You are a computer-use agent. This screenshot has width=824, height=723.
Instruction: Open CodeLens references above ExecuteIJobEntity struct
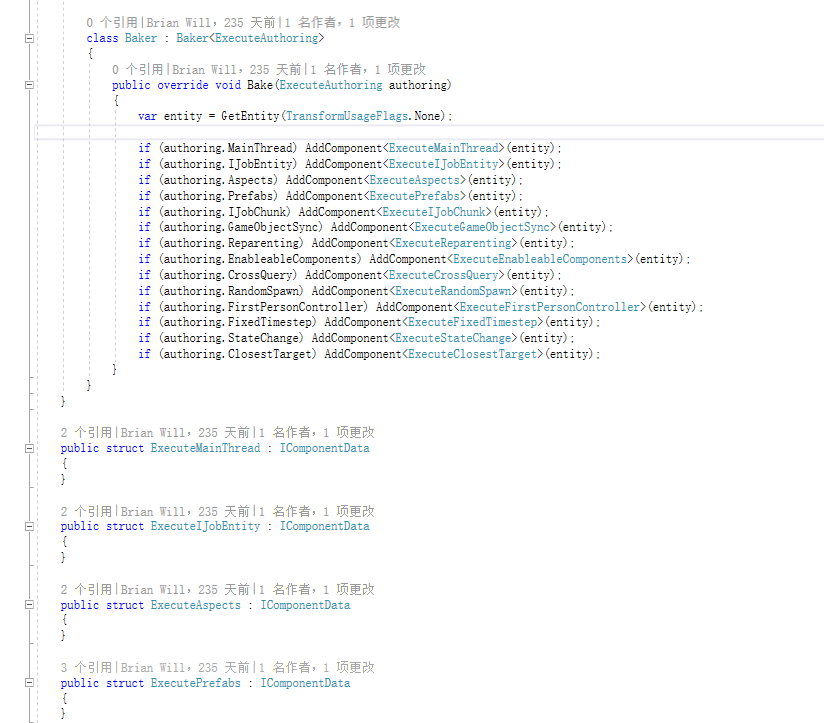[x=86, y=511]
